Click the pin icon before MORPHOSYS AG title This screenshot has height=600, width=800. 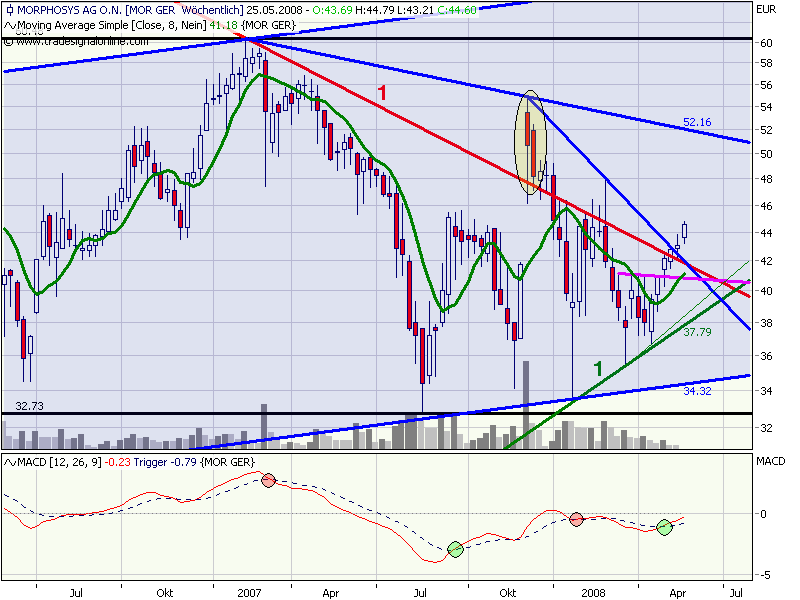(x=9, y=8)
